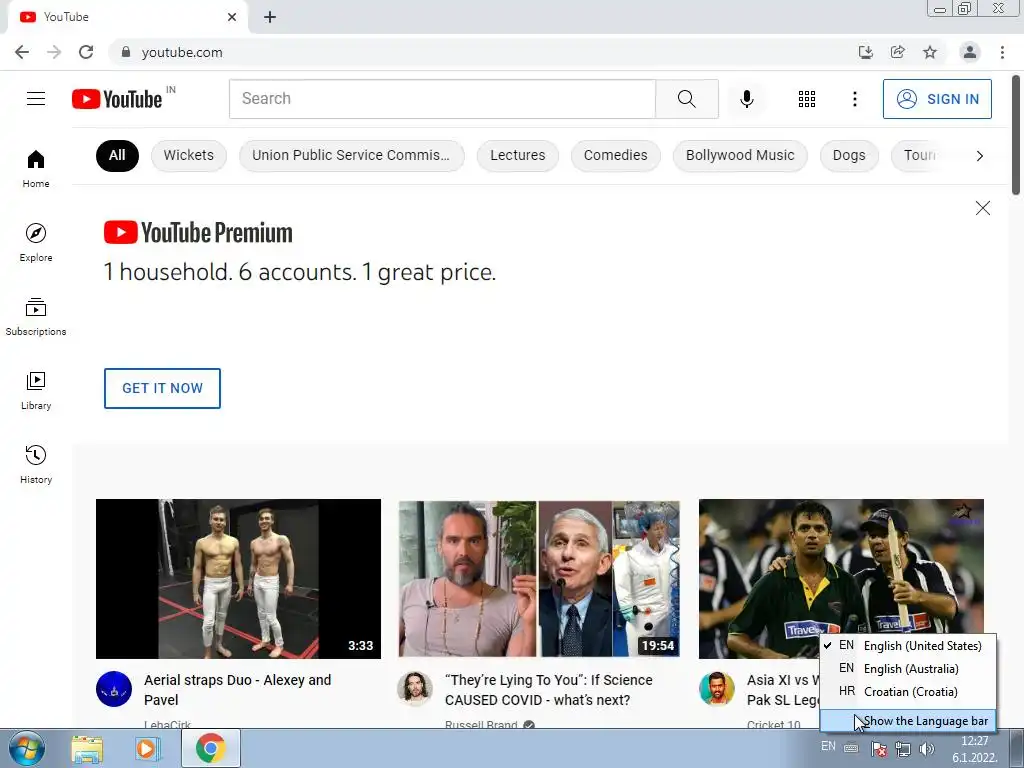Open LehaCirk channel avatar

coord(114,689)
